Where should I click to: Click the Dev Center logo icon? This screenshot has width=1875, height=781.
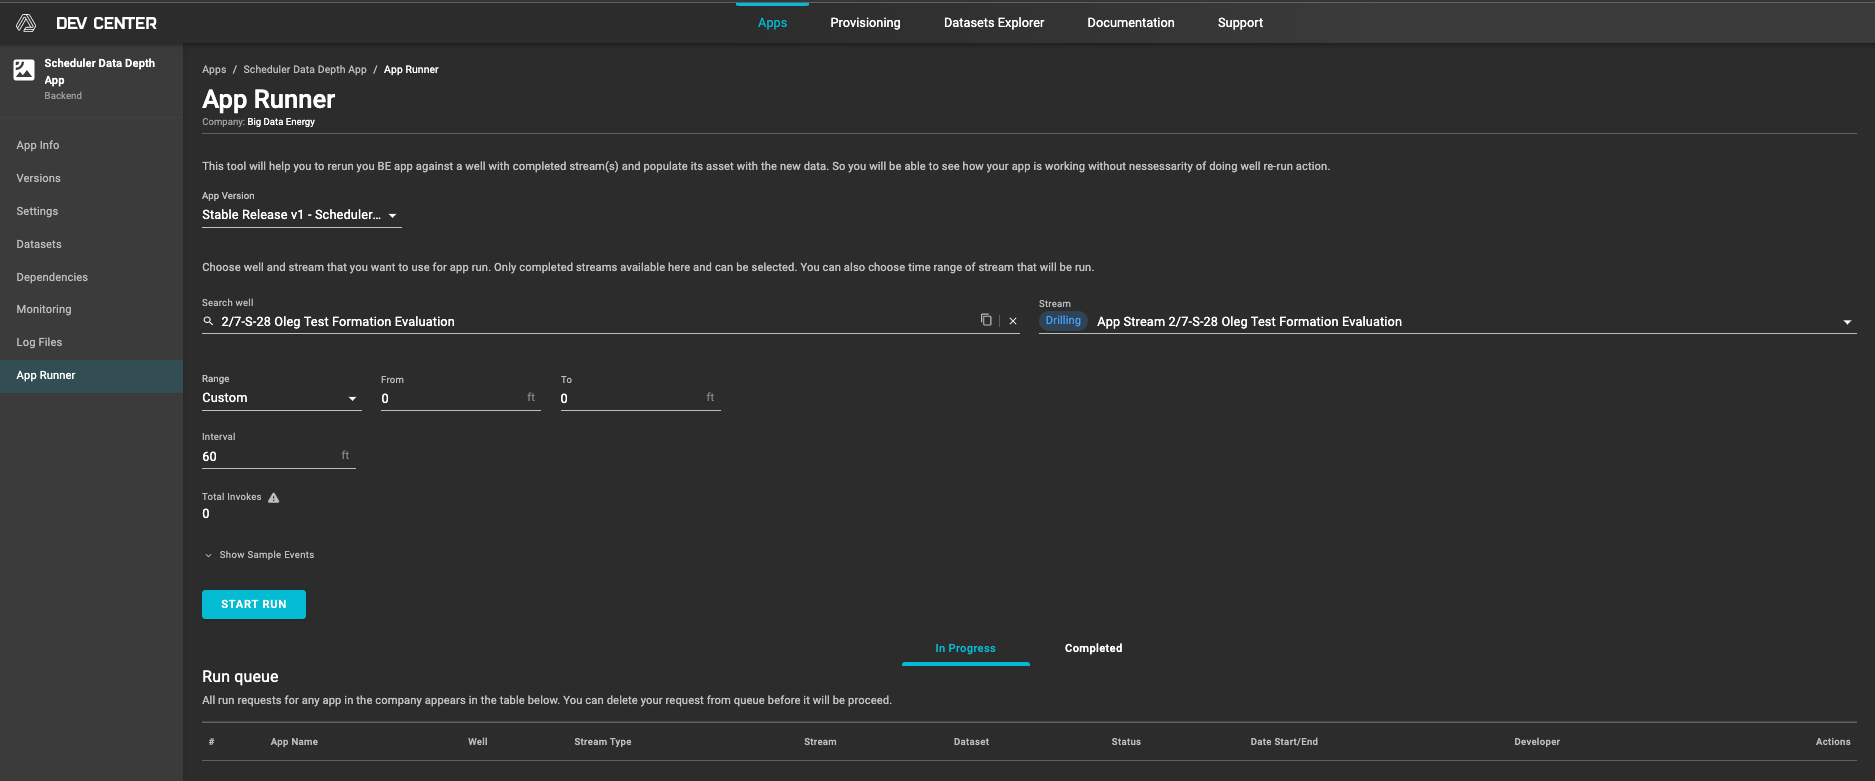click(26, 23)
